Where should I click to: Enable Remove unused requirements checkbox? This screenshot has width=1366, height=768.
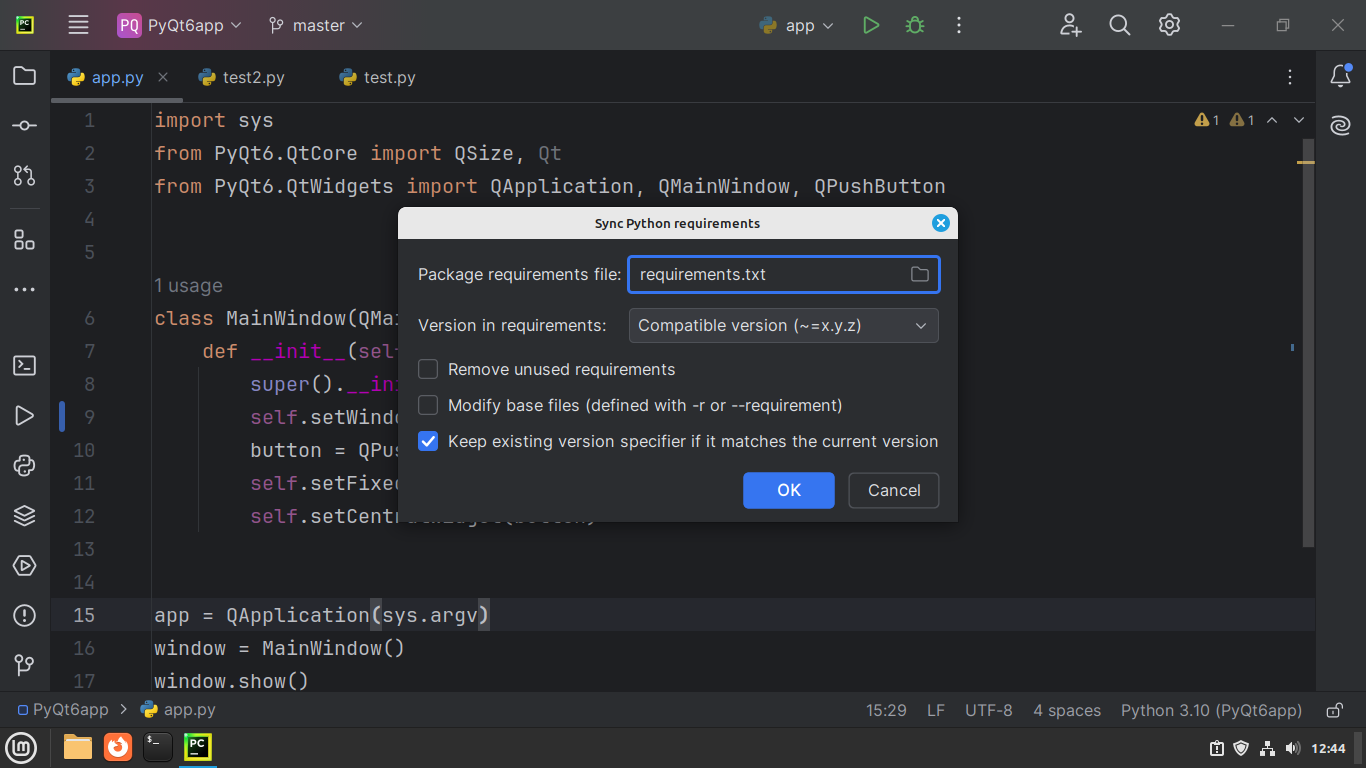click(x=428, y=369)
